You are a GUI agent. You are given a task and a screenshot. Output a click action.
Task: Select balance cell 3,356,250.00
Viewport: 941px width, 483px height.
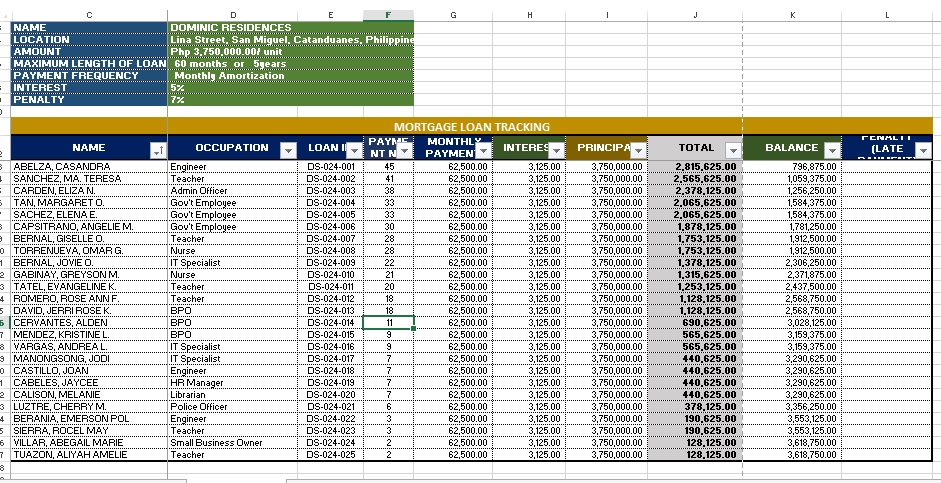(x=792, y=407)
